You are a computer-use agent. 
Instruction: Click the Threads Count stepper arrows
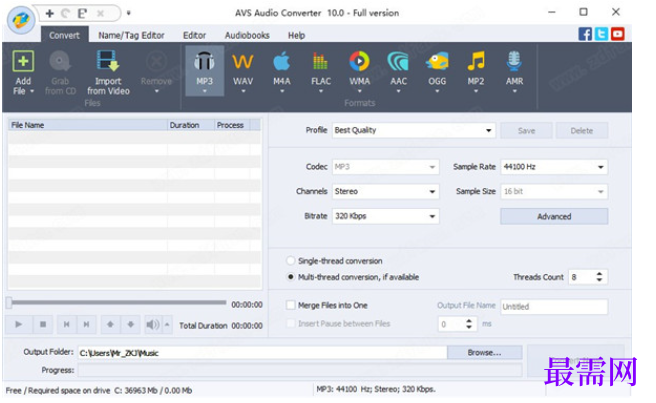pos(599,277)
